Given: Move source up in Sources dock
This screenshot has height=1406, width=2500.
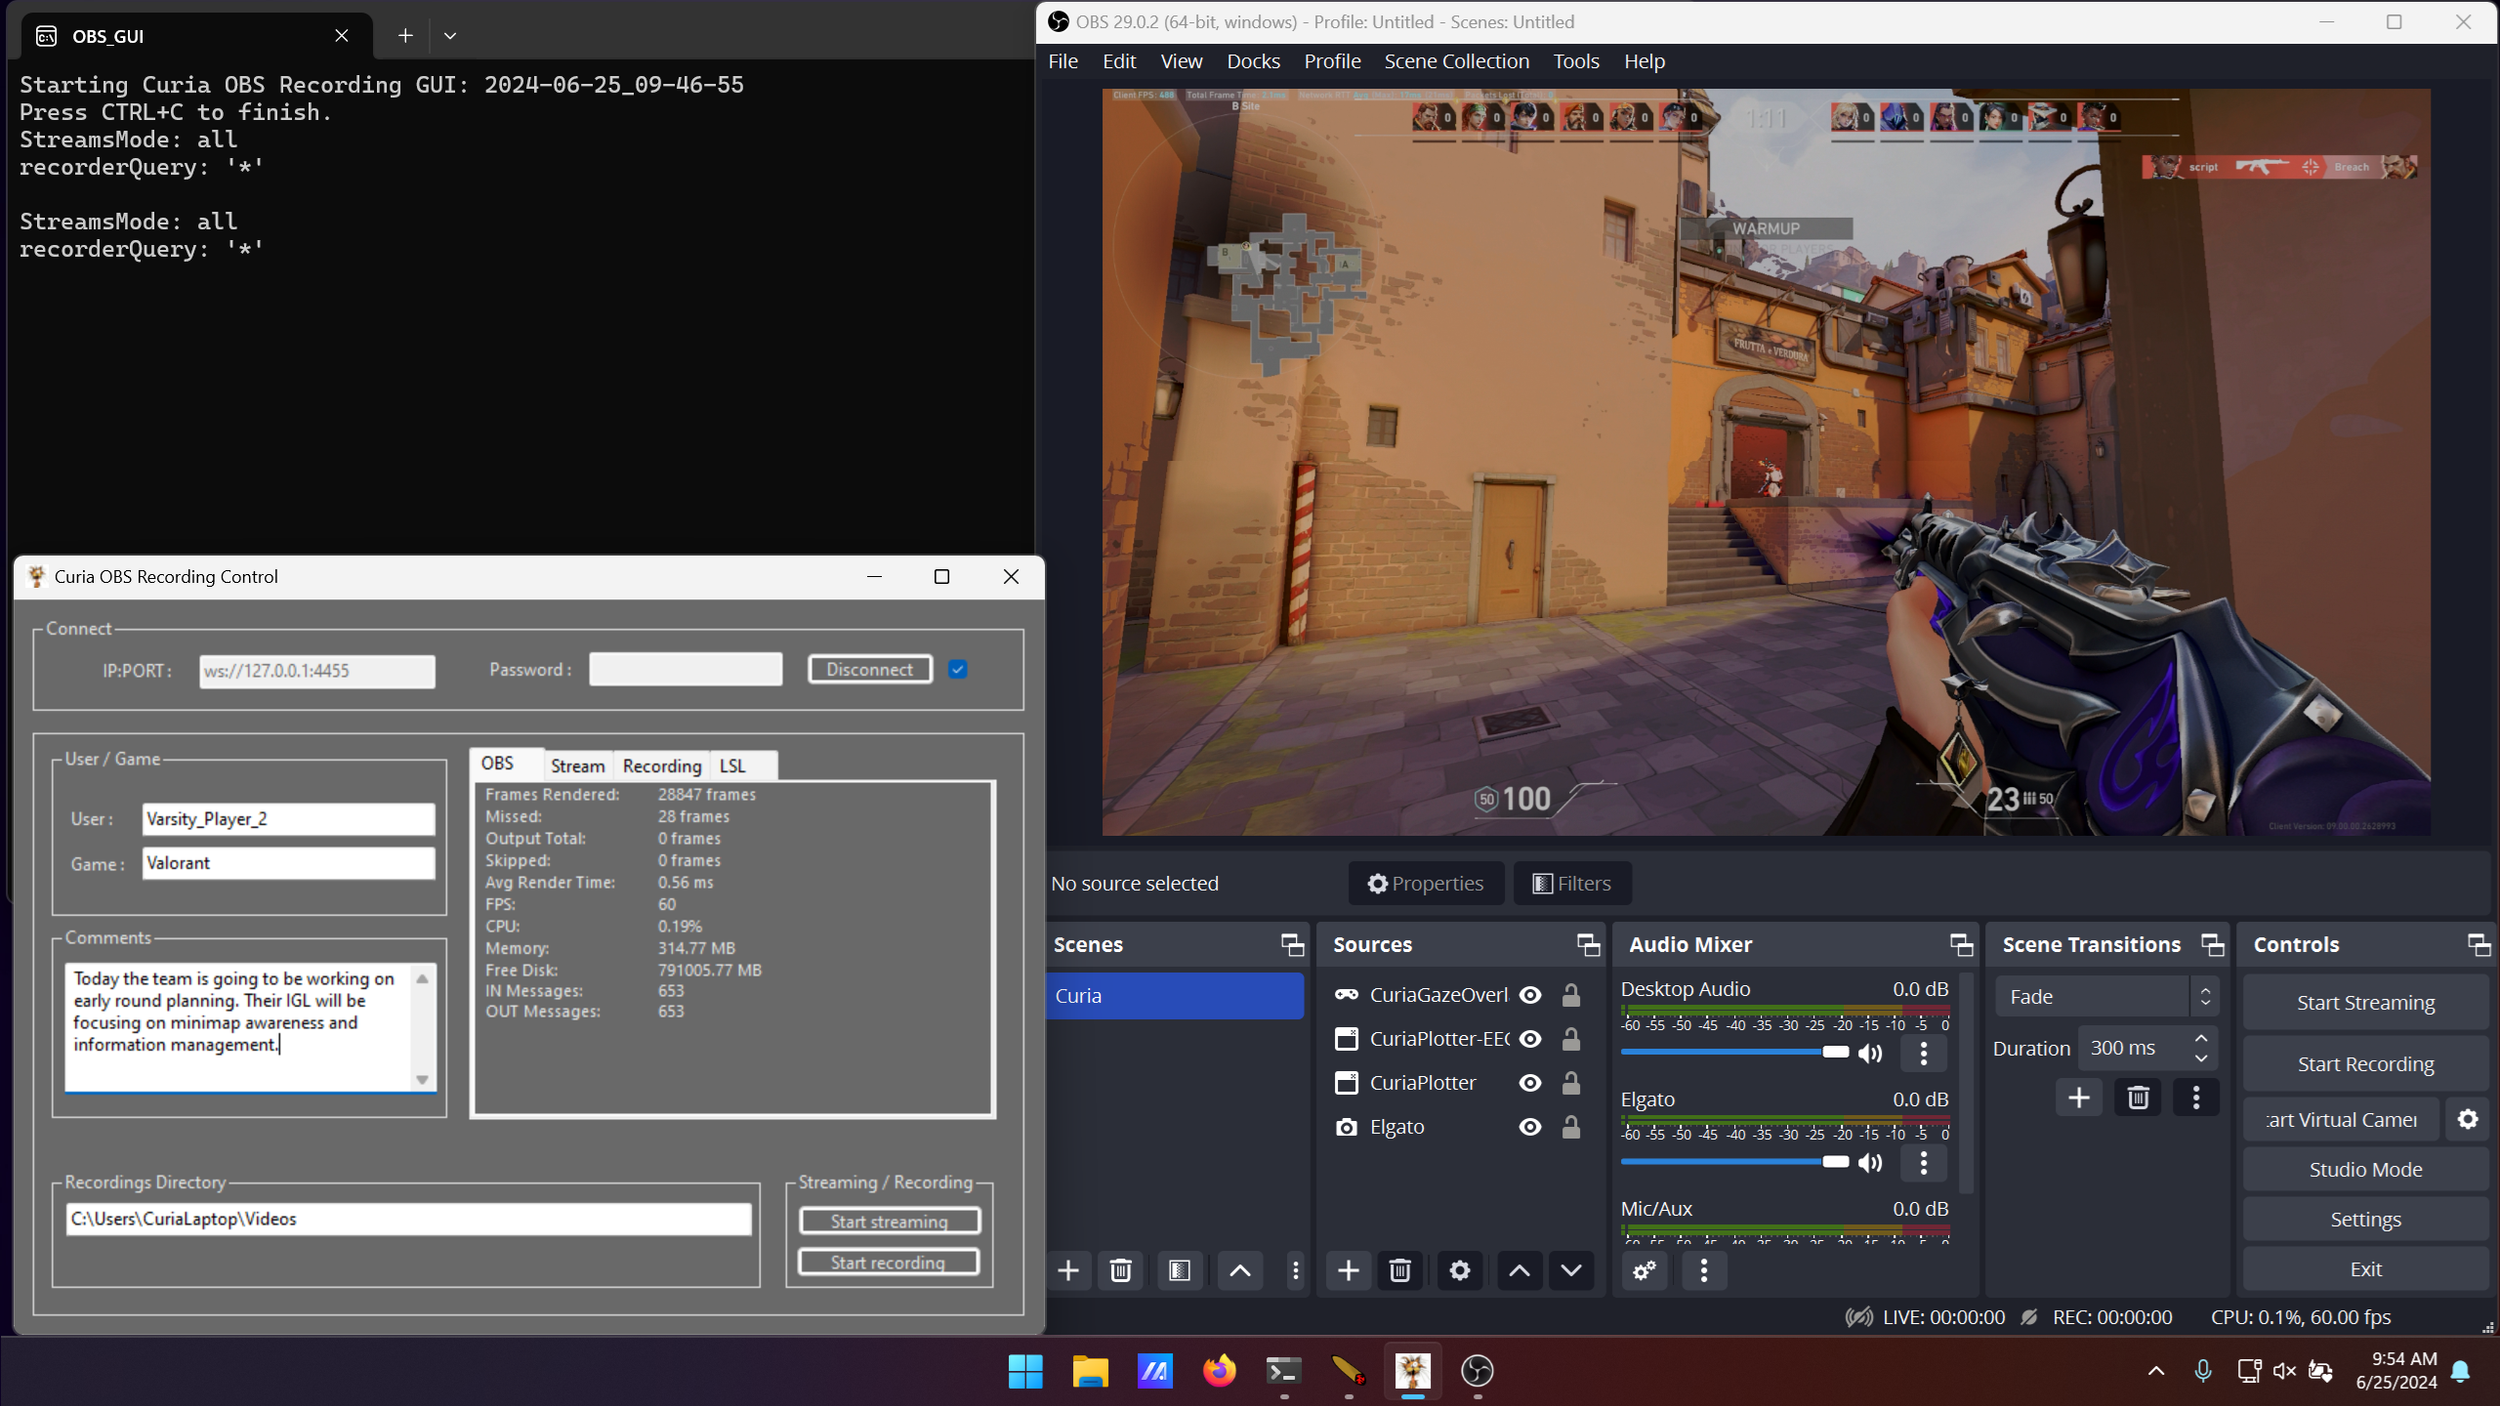Looking at the screenshot, I should click(1519, 1270).
